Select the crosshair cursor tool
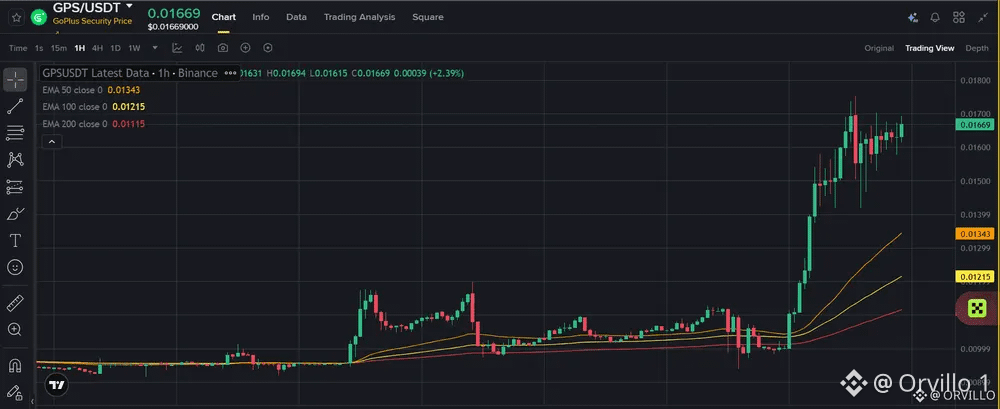The height and width of the screenshot is (409, 1000). point(15,79)
